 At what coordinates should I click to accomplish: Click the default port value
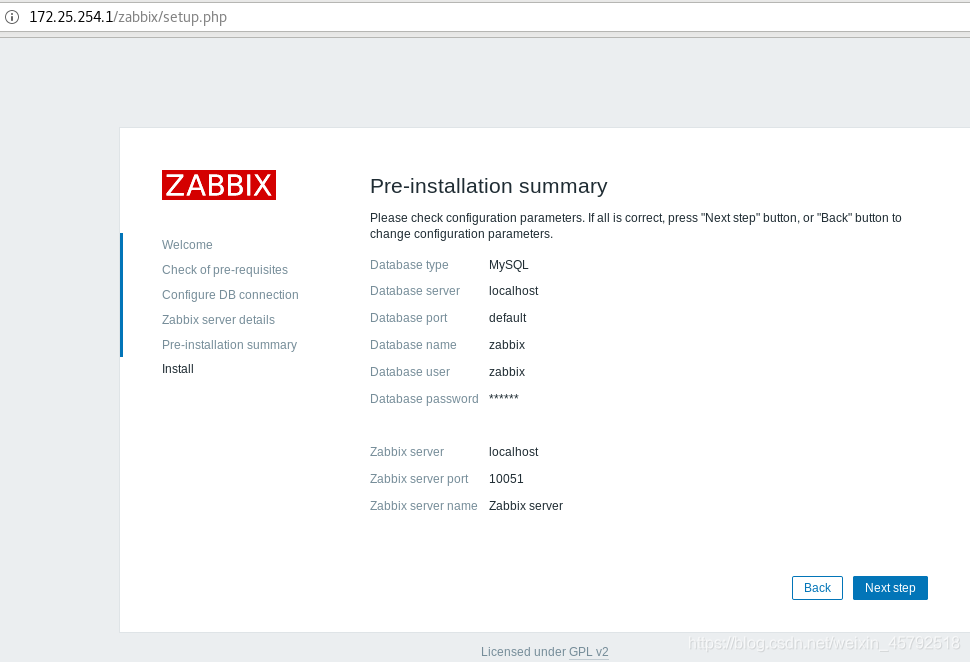pos(508,318)
